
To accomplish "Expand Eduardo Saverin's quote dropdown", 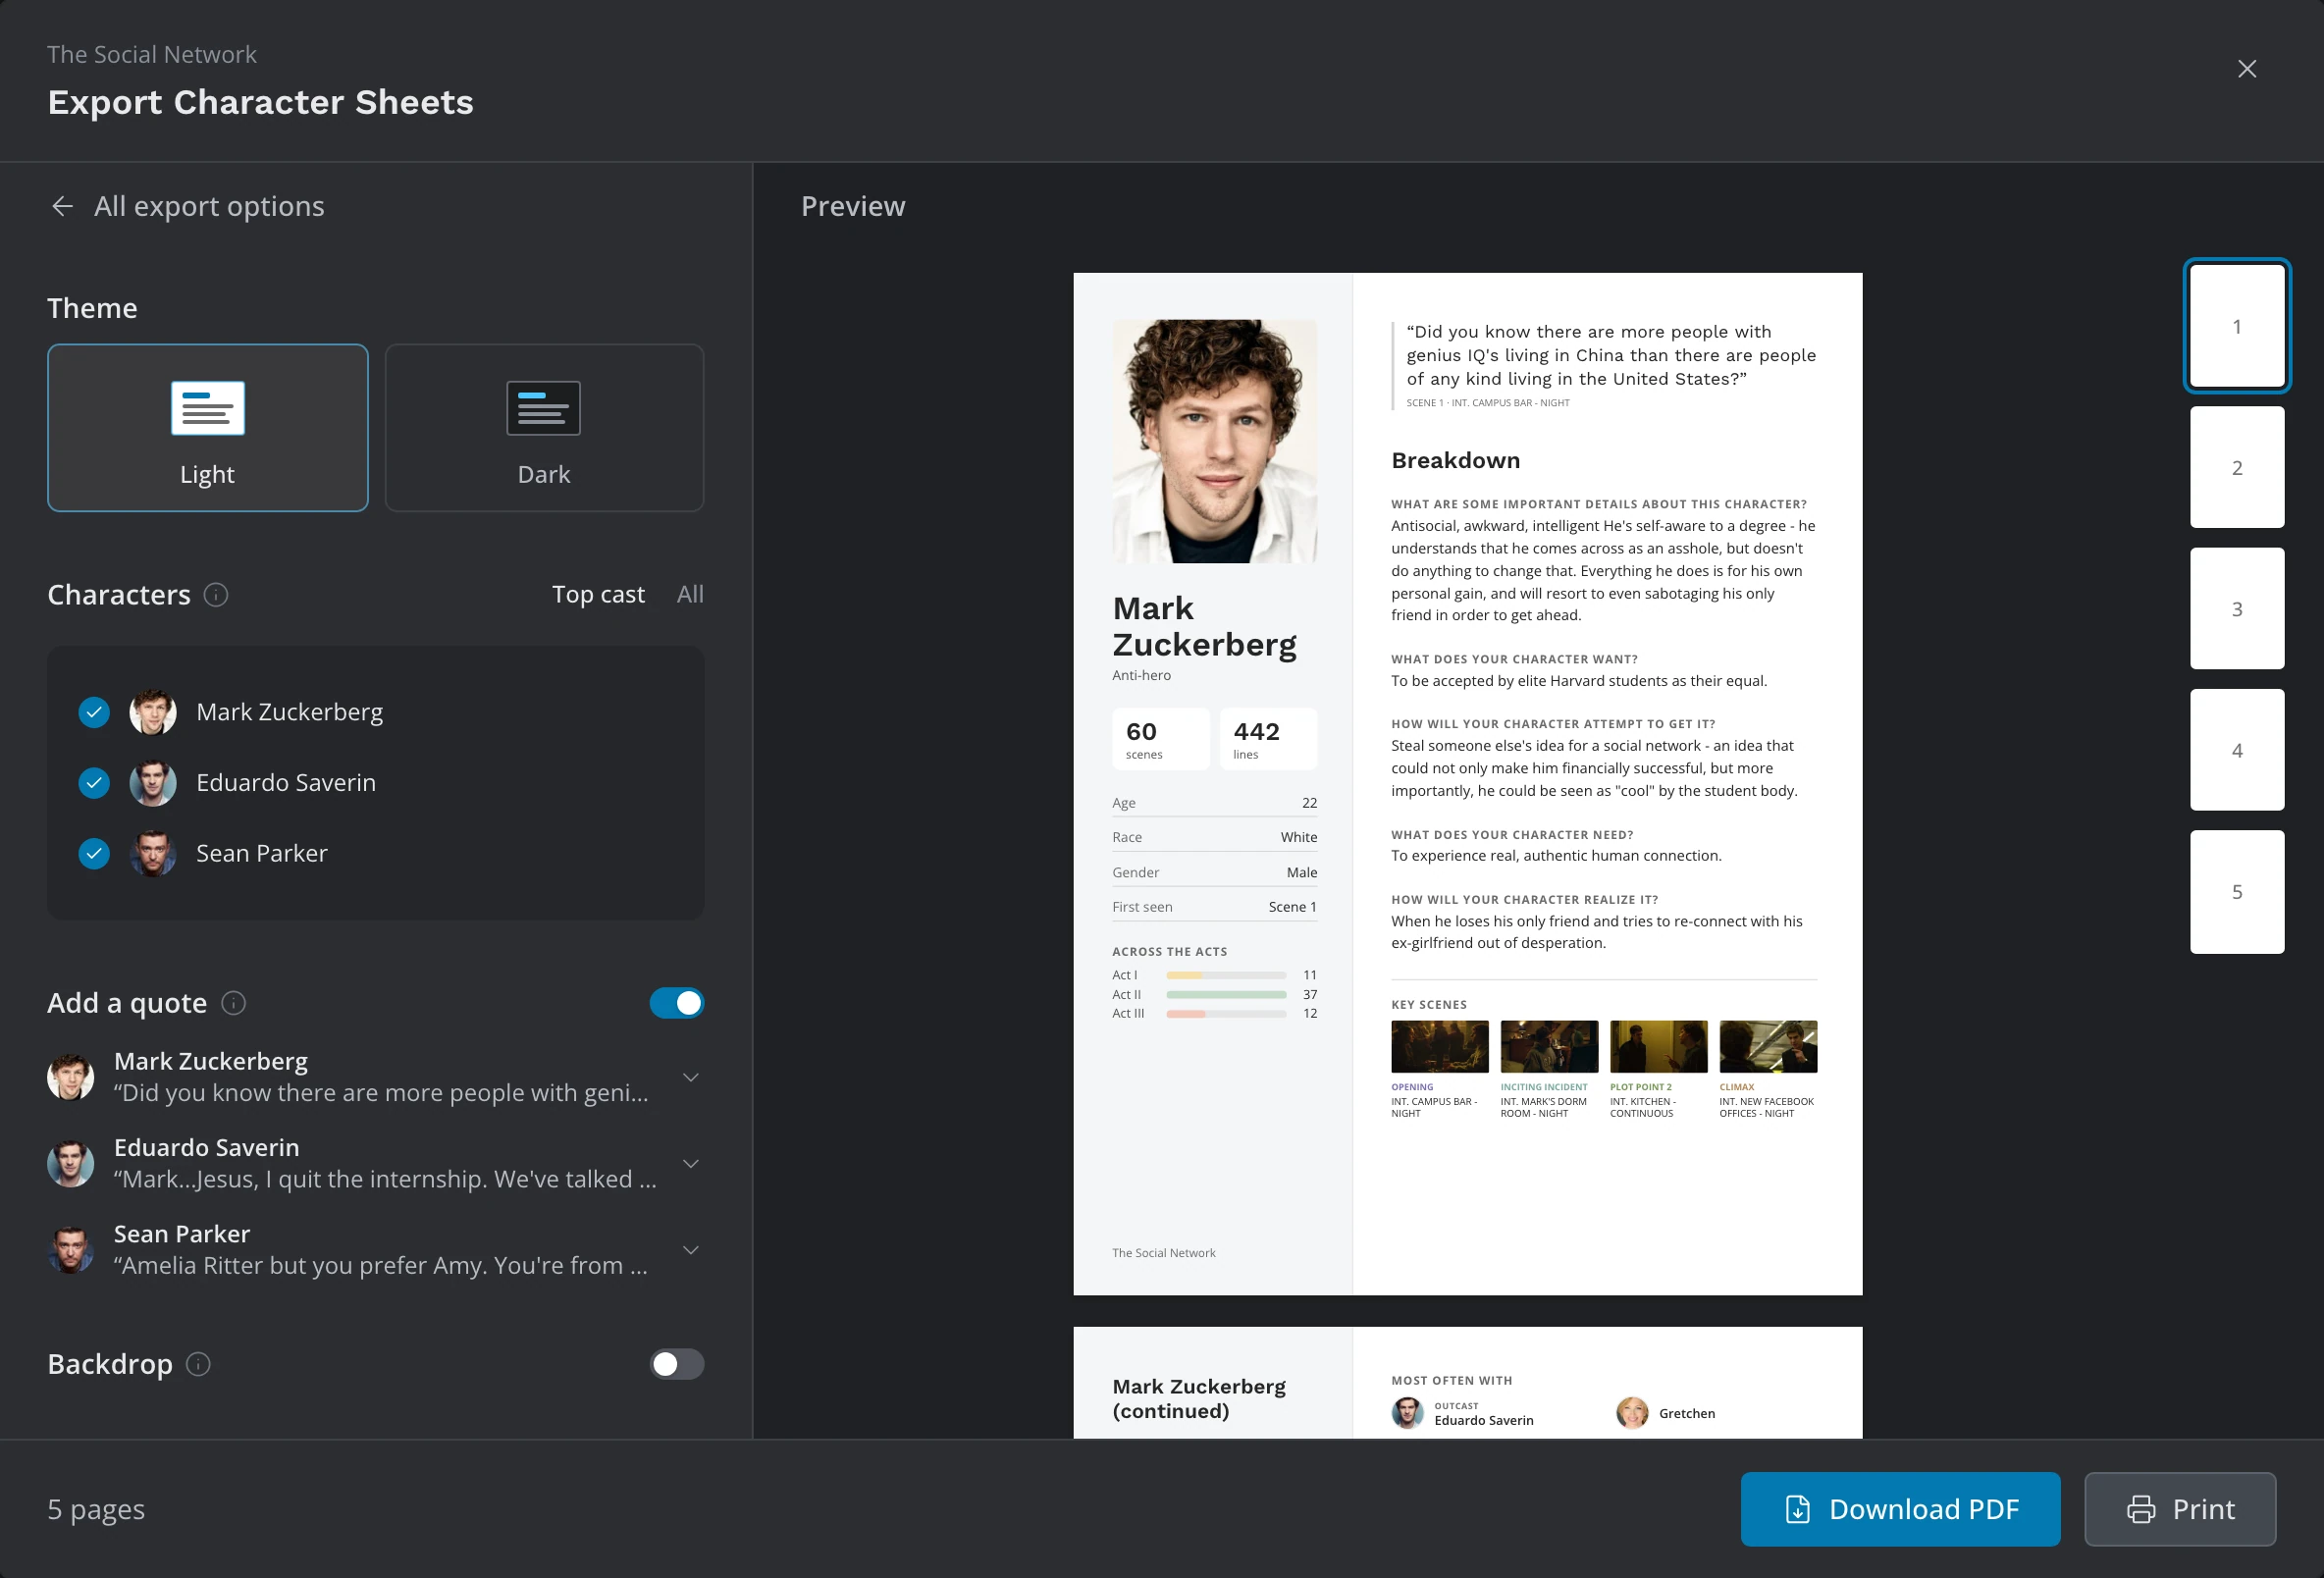I will pyautogui.click(x=690, y=1164).
